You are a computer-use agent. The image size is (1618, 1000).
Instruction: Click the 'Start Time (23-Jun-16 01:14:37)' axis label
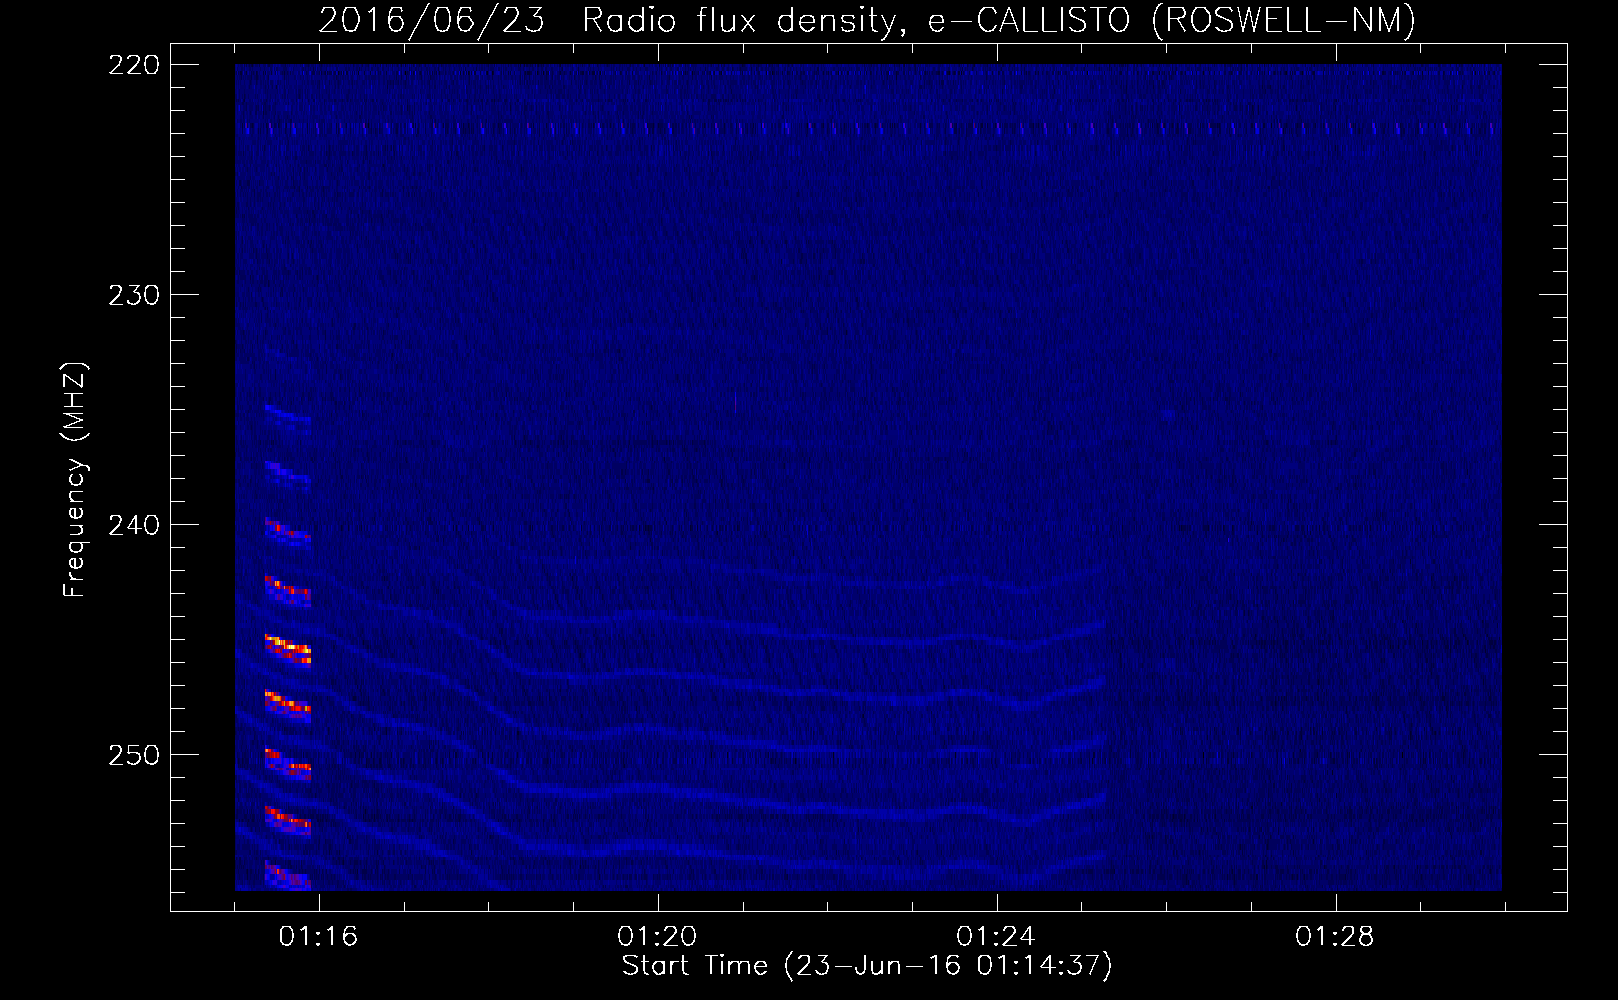867,966
